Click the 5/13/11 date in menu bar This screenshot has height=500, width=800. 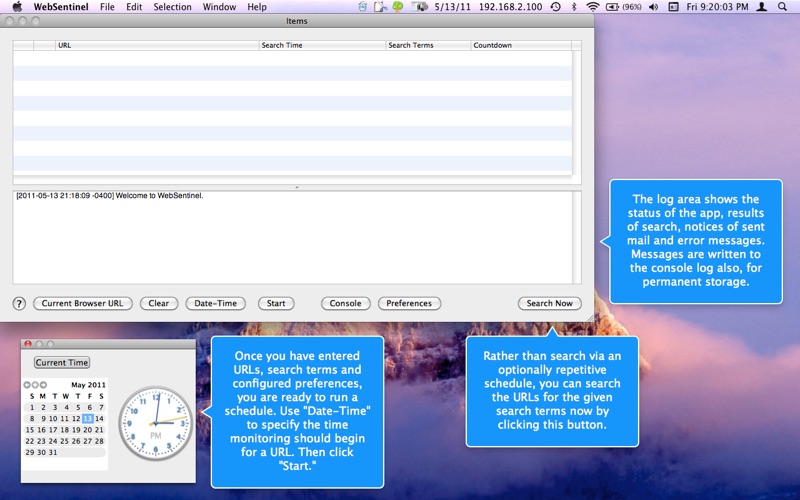pos(452,7)
